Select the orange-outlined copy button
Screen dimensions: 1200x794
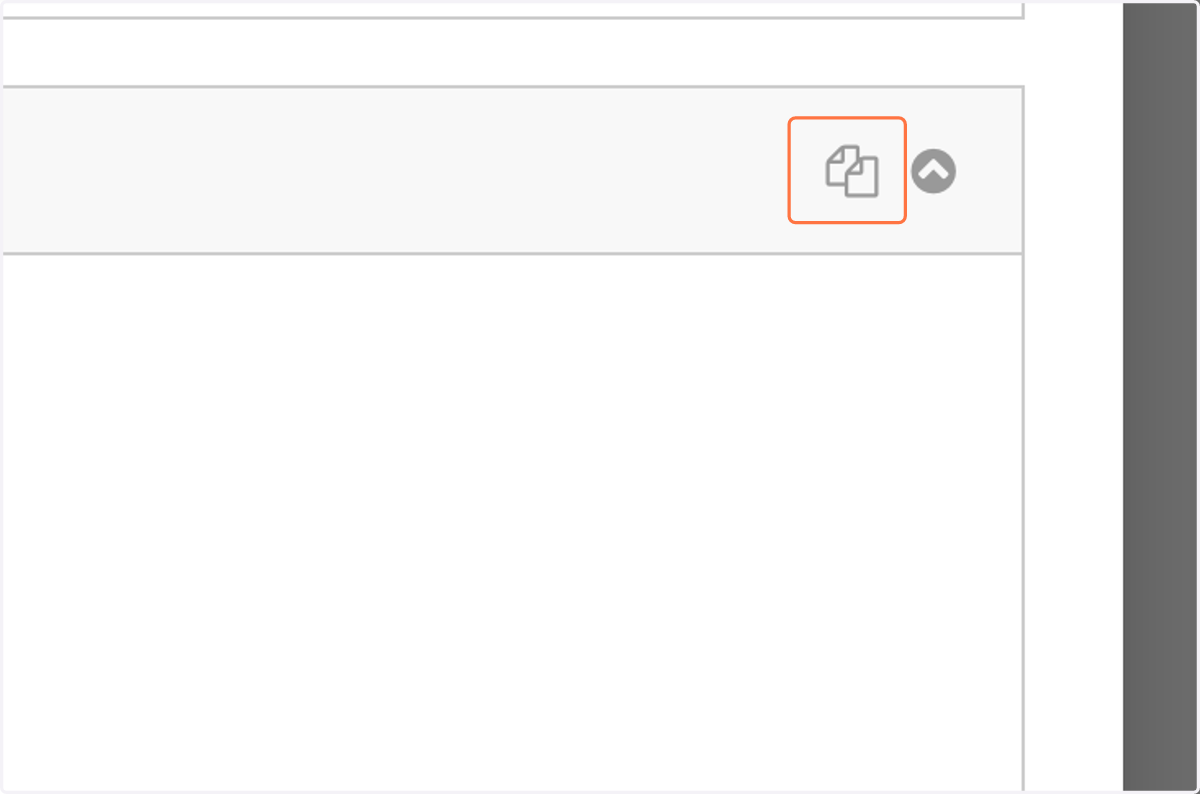coord(847,170)
